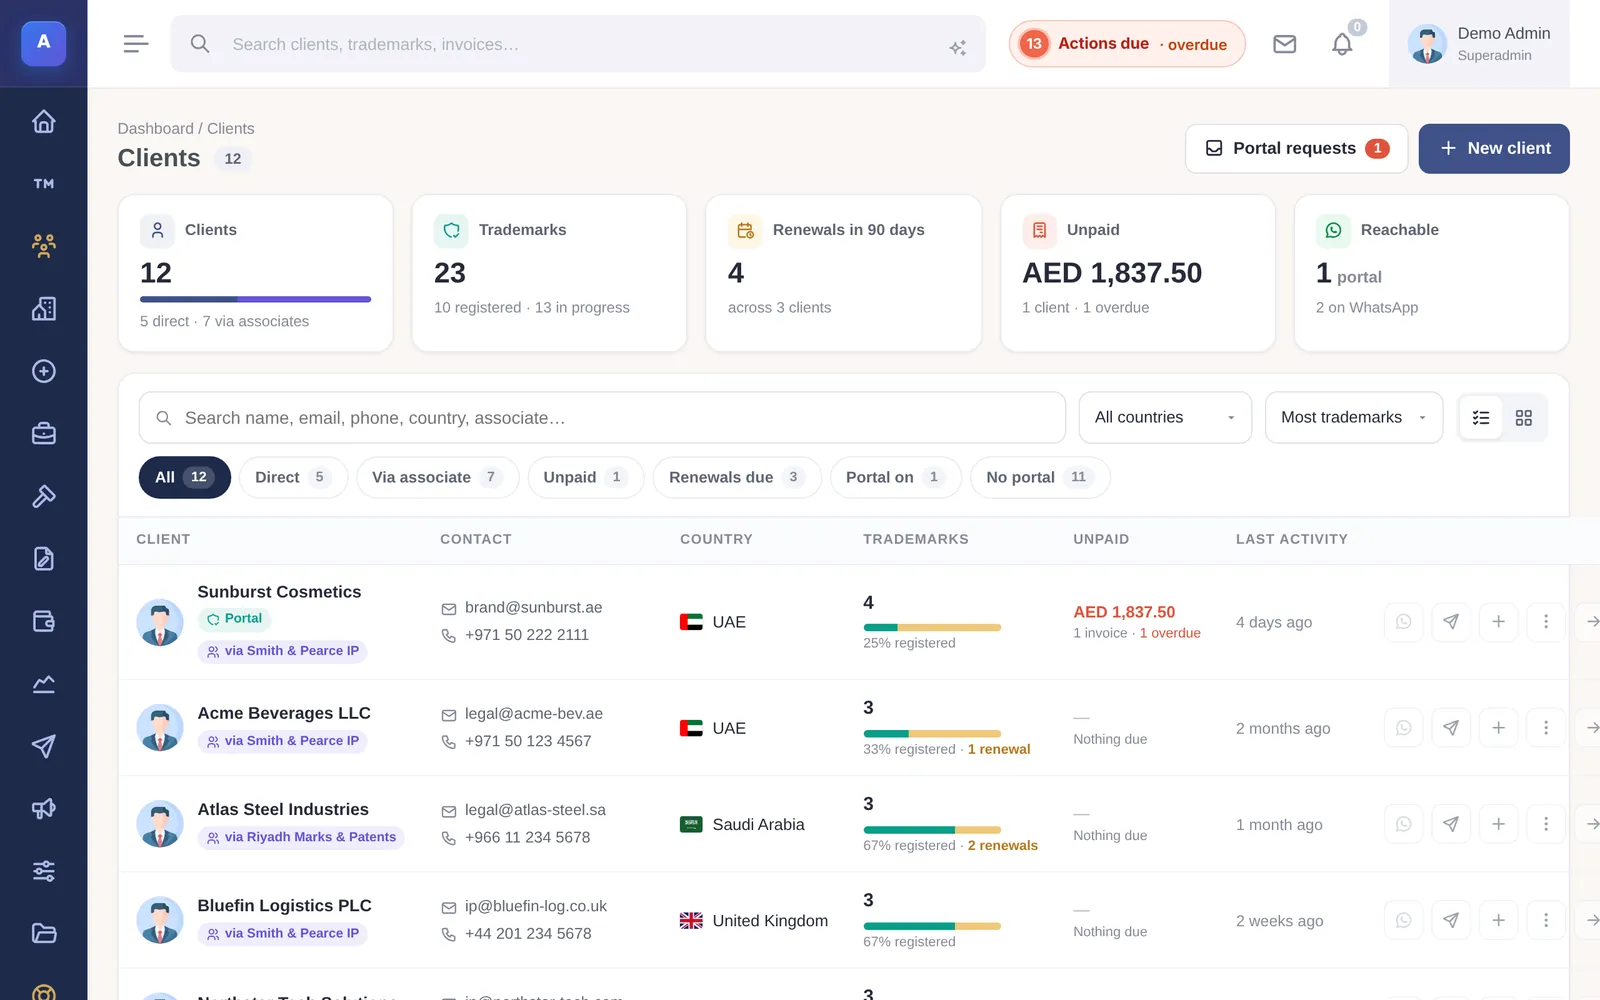Click the global search clients, trademarks field

click(x=578, y=44)
